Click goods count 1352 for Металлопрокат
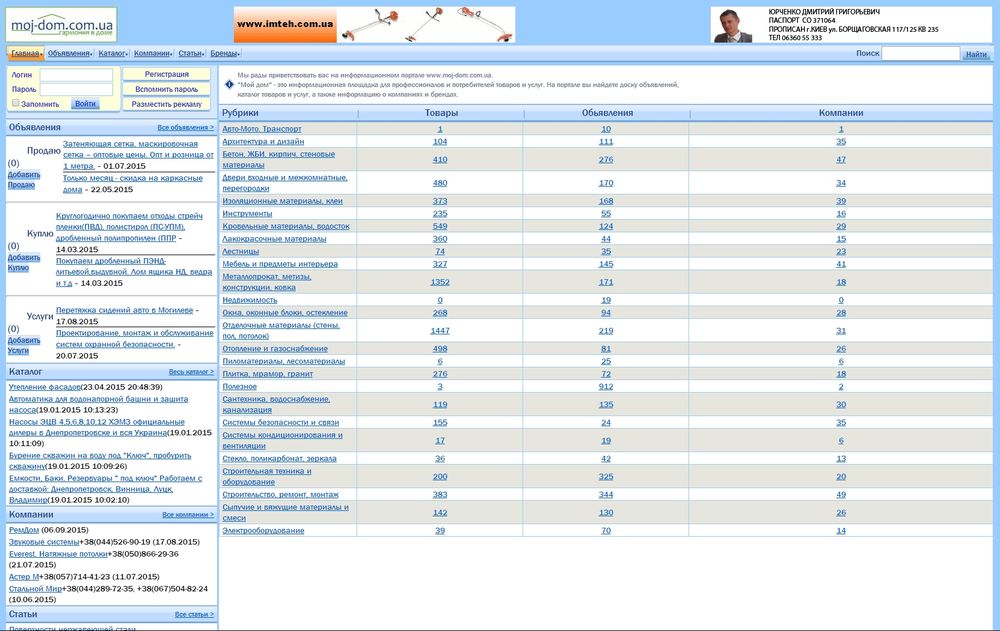This screenshot has height=631, width=1000. (440, 282)
